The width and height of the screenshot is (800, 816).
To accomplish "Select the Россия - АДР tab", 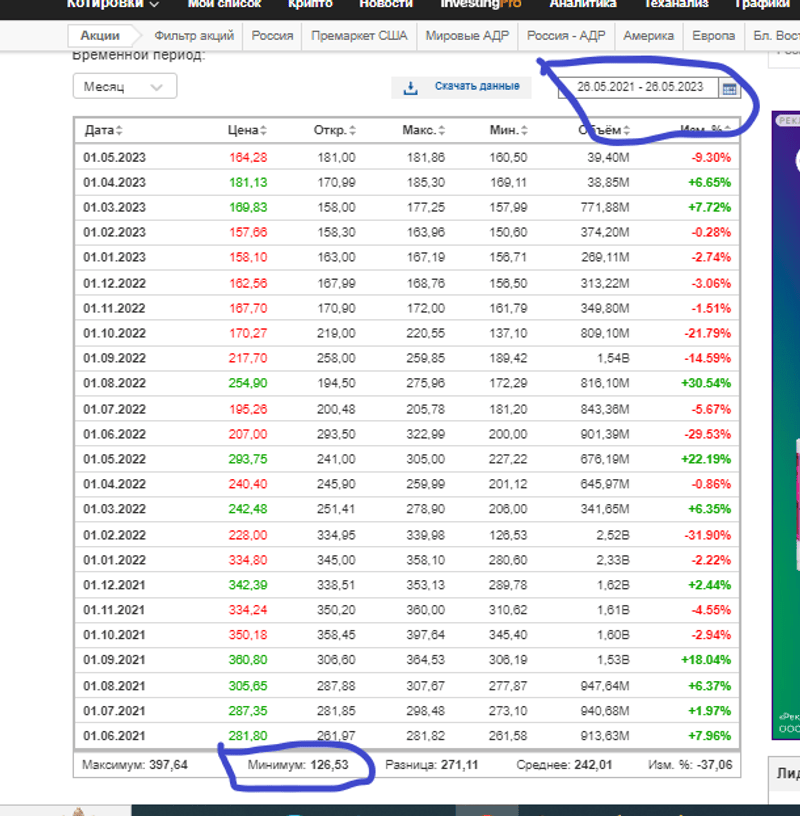I will (566, 36).
